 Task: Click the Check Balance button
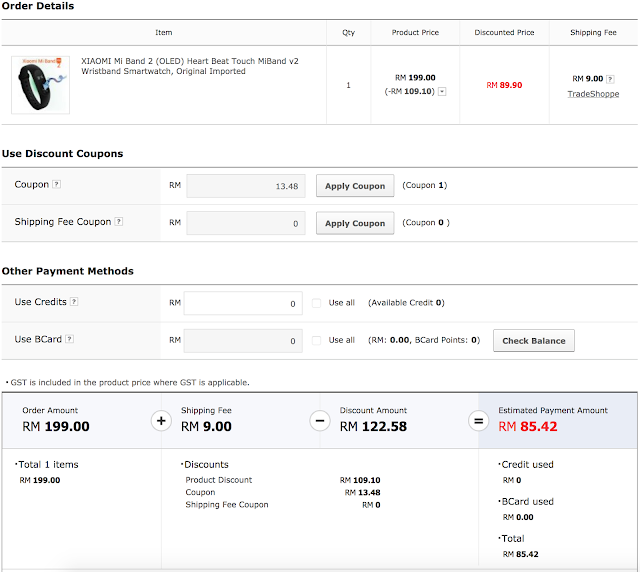(x=533, y=341)
